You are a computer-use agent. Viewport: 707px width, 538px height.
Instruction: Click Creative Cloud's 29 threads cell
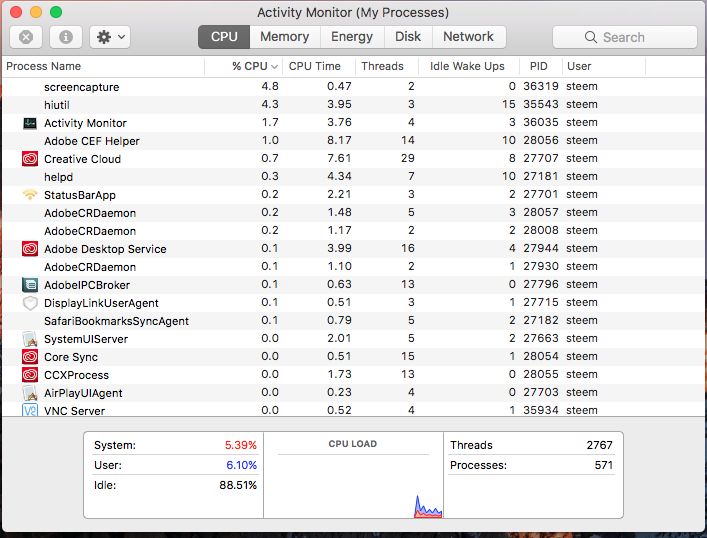pyautogui.click(x=408, y=158)
